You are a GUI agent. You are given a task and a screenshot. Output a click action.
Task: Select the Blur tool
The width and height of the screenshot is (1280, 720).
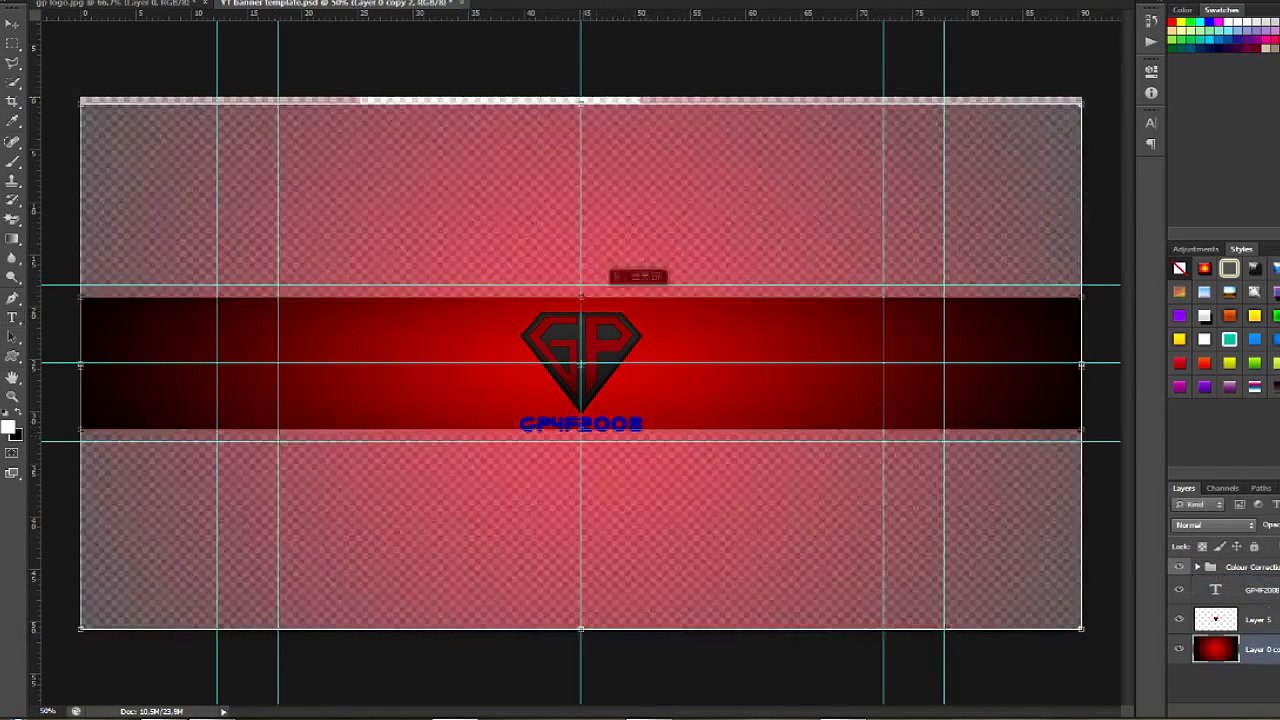click(x=12, y=259)
